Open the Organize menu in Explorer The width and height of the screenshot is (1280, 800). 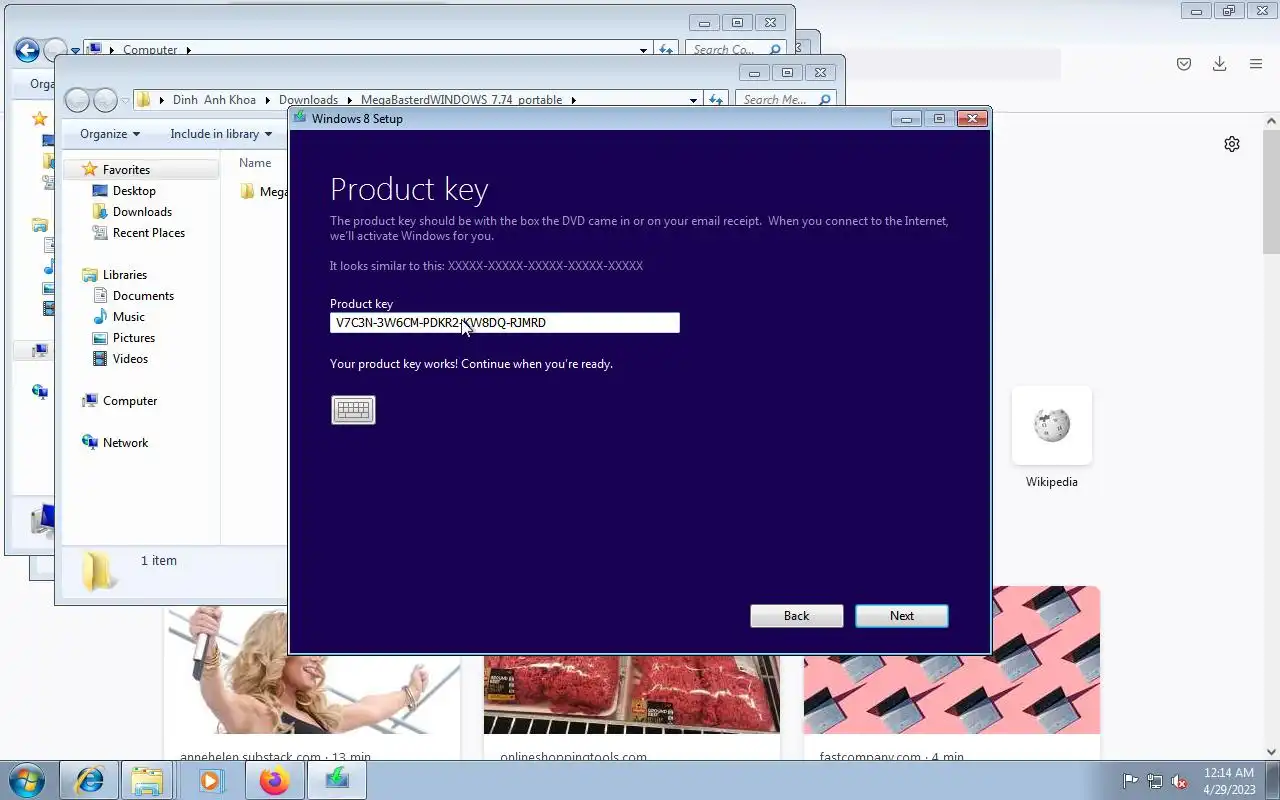[110, 134]
